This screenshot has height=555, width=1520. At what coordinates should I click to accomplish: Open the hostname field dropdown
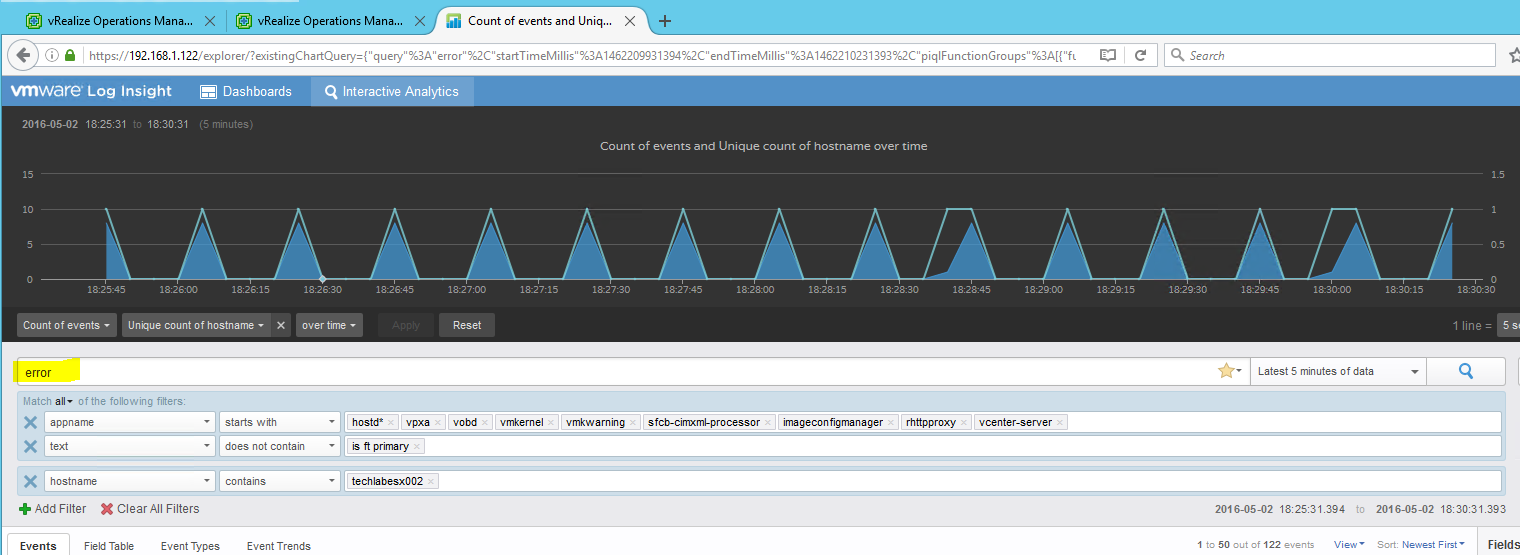point(130,481)
